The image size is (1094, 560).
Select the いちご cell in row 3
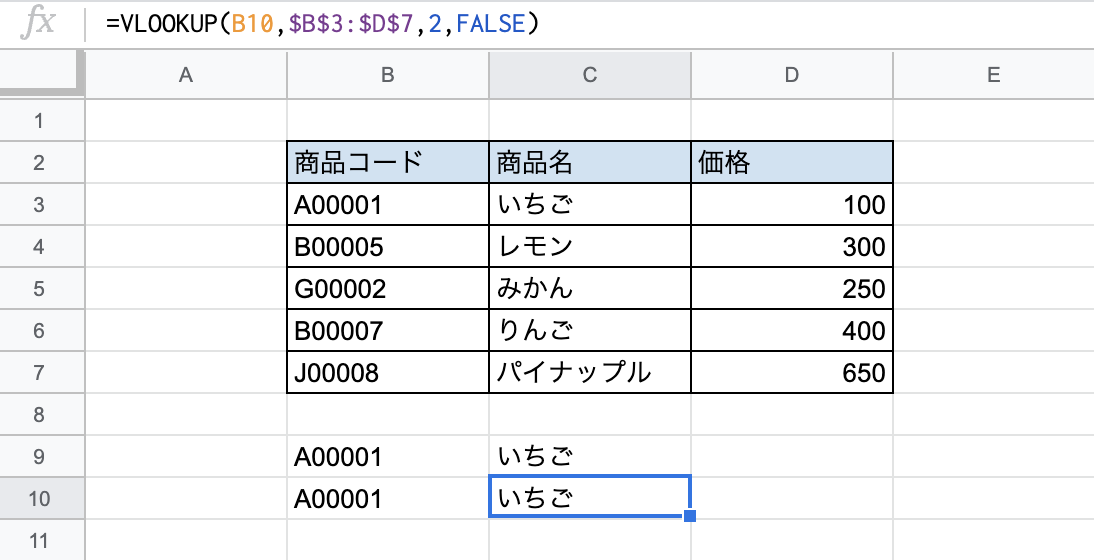point(590,204)
